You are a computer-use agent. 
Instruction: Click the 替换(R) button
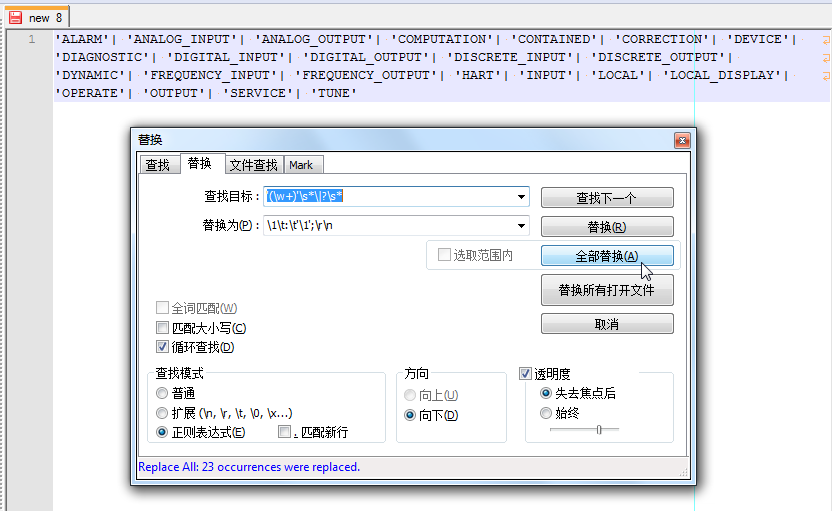[606, 227]
